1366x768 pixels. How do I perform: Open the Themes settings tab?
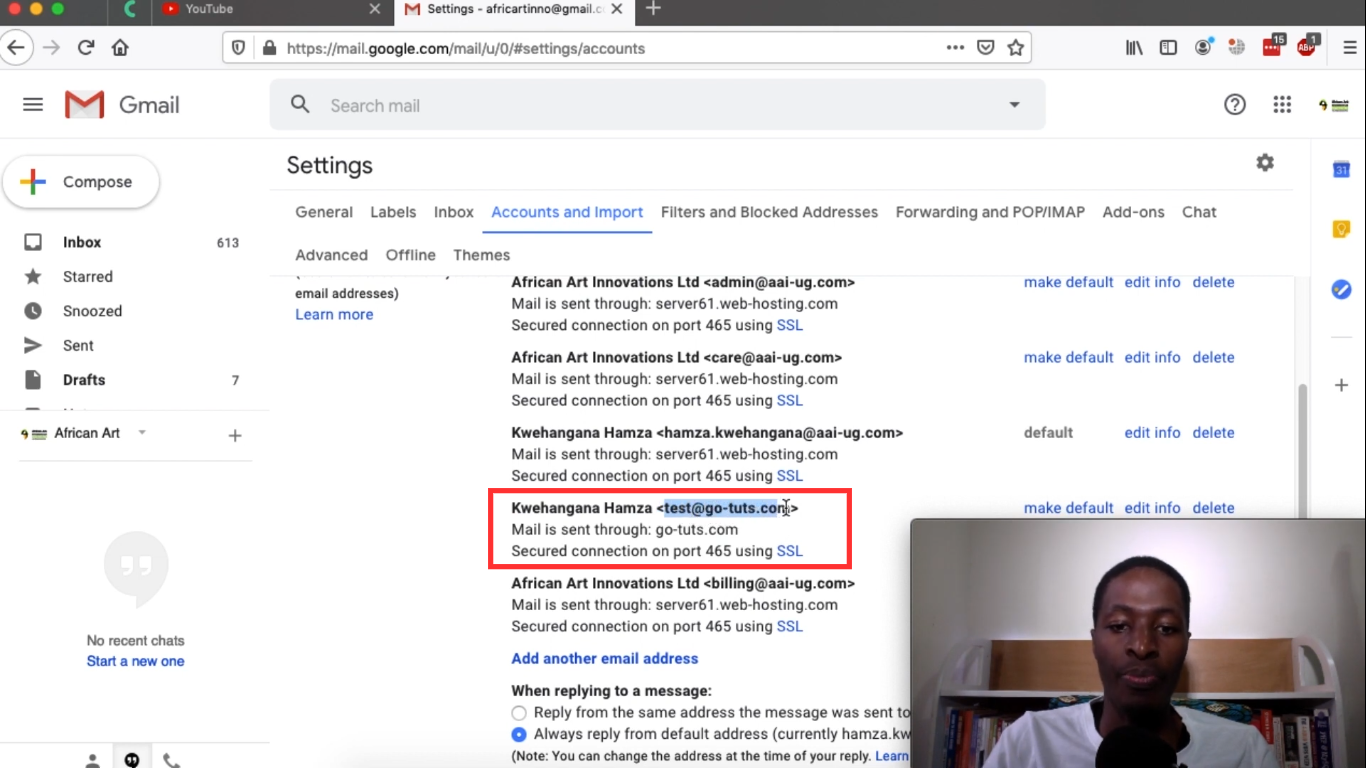click(x=481, y=255)
